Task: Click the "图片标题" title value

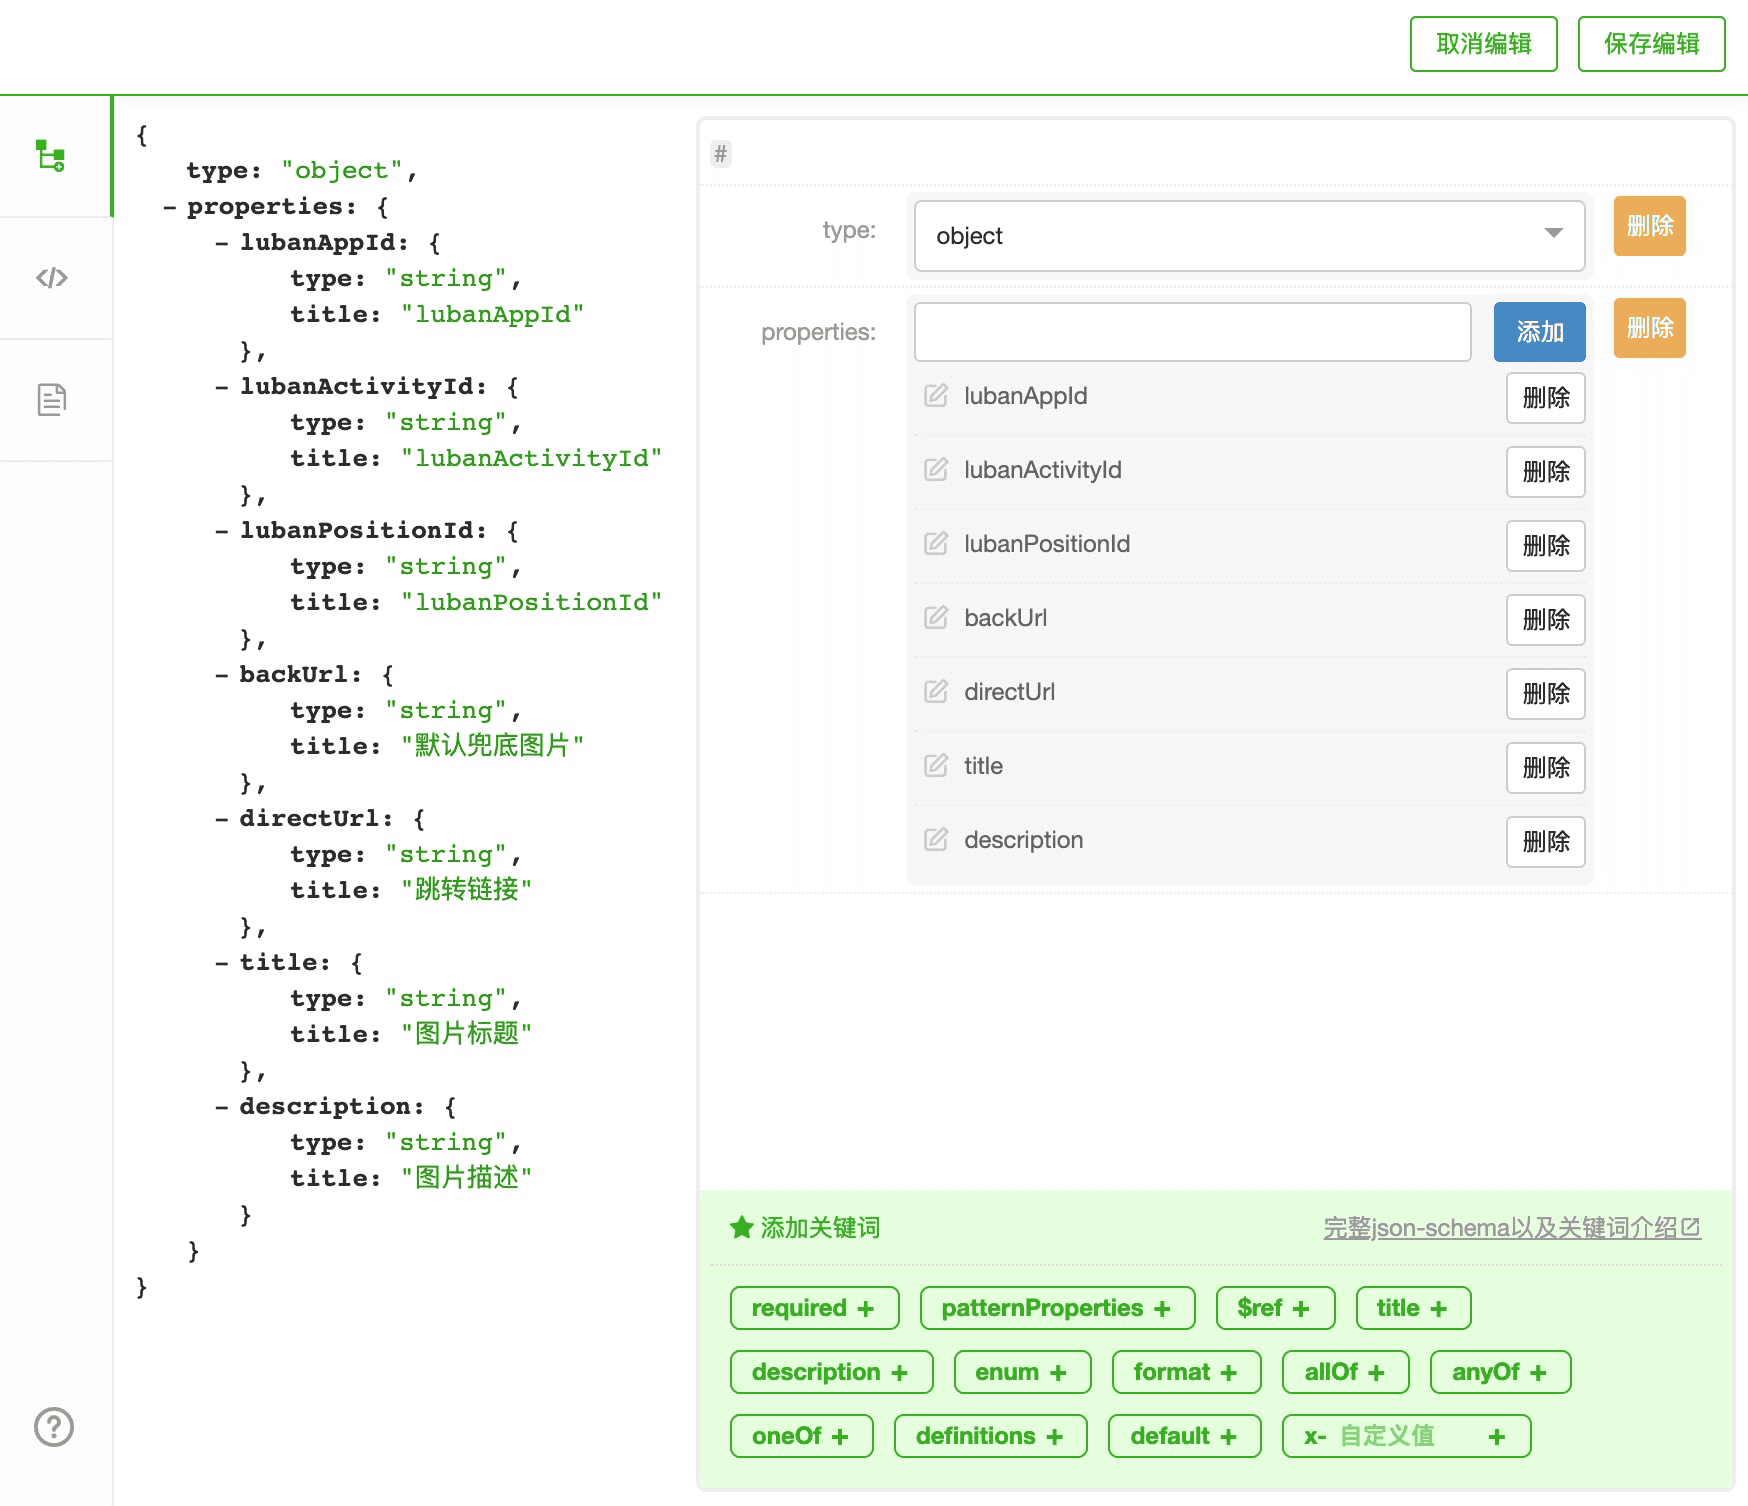Action: [x=466, y=1034]
